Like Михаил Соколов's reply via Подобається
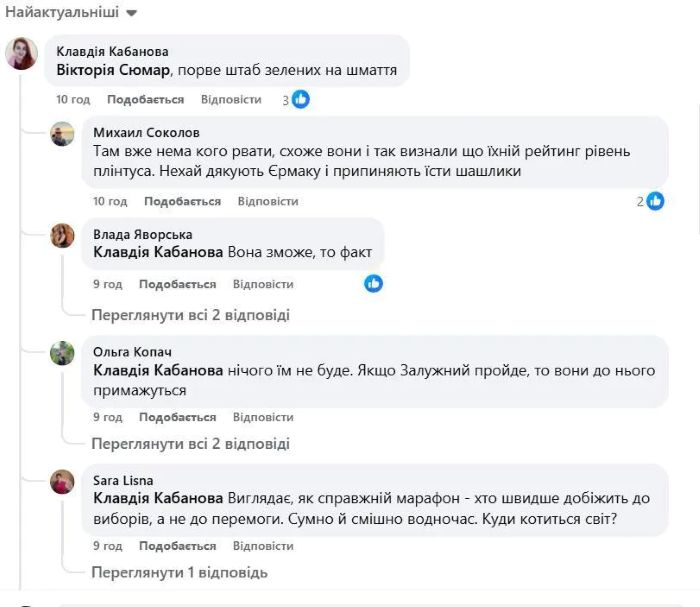The height and width of the screenshot is (607, 700). pos(181,201)
